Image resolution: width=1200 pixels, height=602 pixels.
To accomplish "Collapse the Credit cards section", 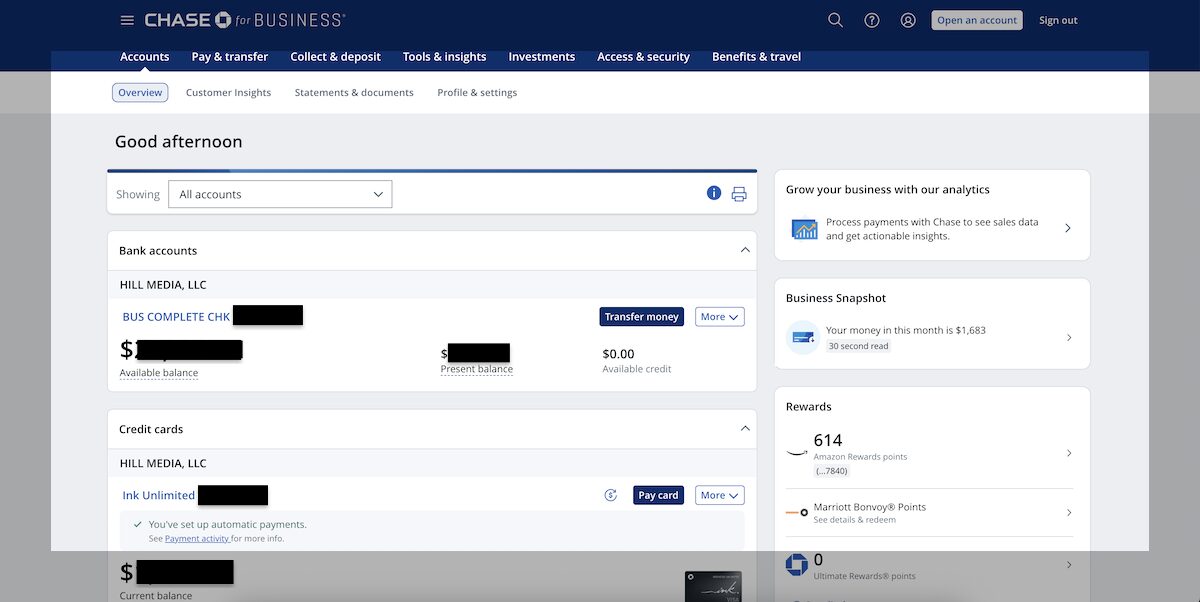I will click(x=745, y=428).
